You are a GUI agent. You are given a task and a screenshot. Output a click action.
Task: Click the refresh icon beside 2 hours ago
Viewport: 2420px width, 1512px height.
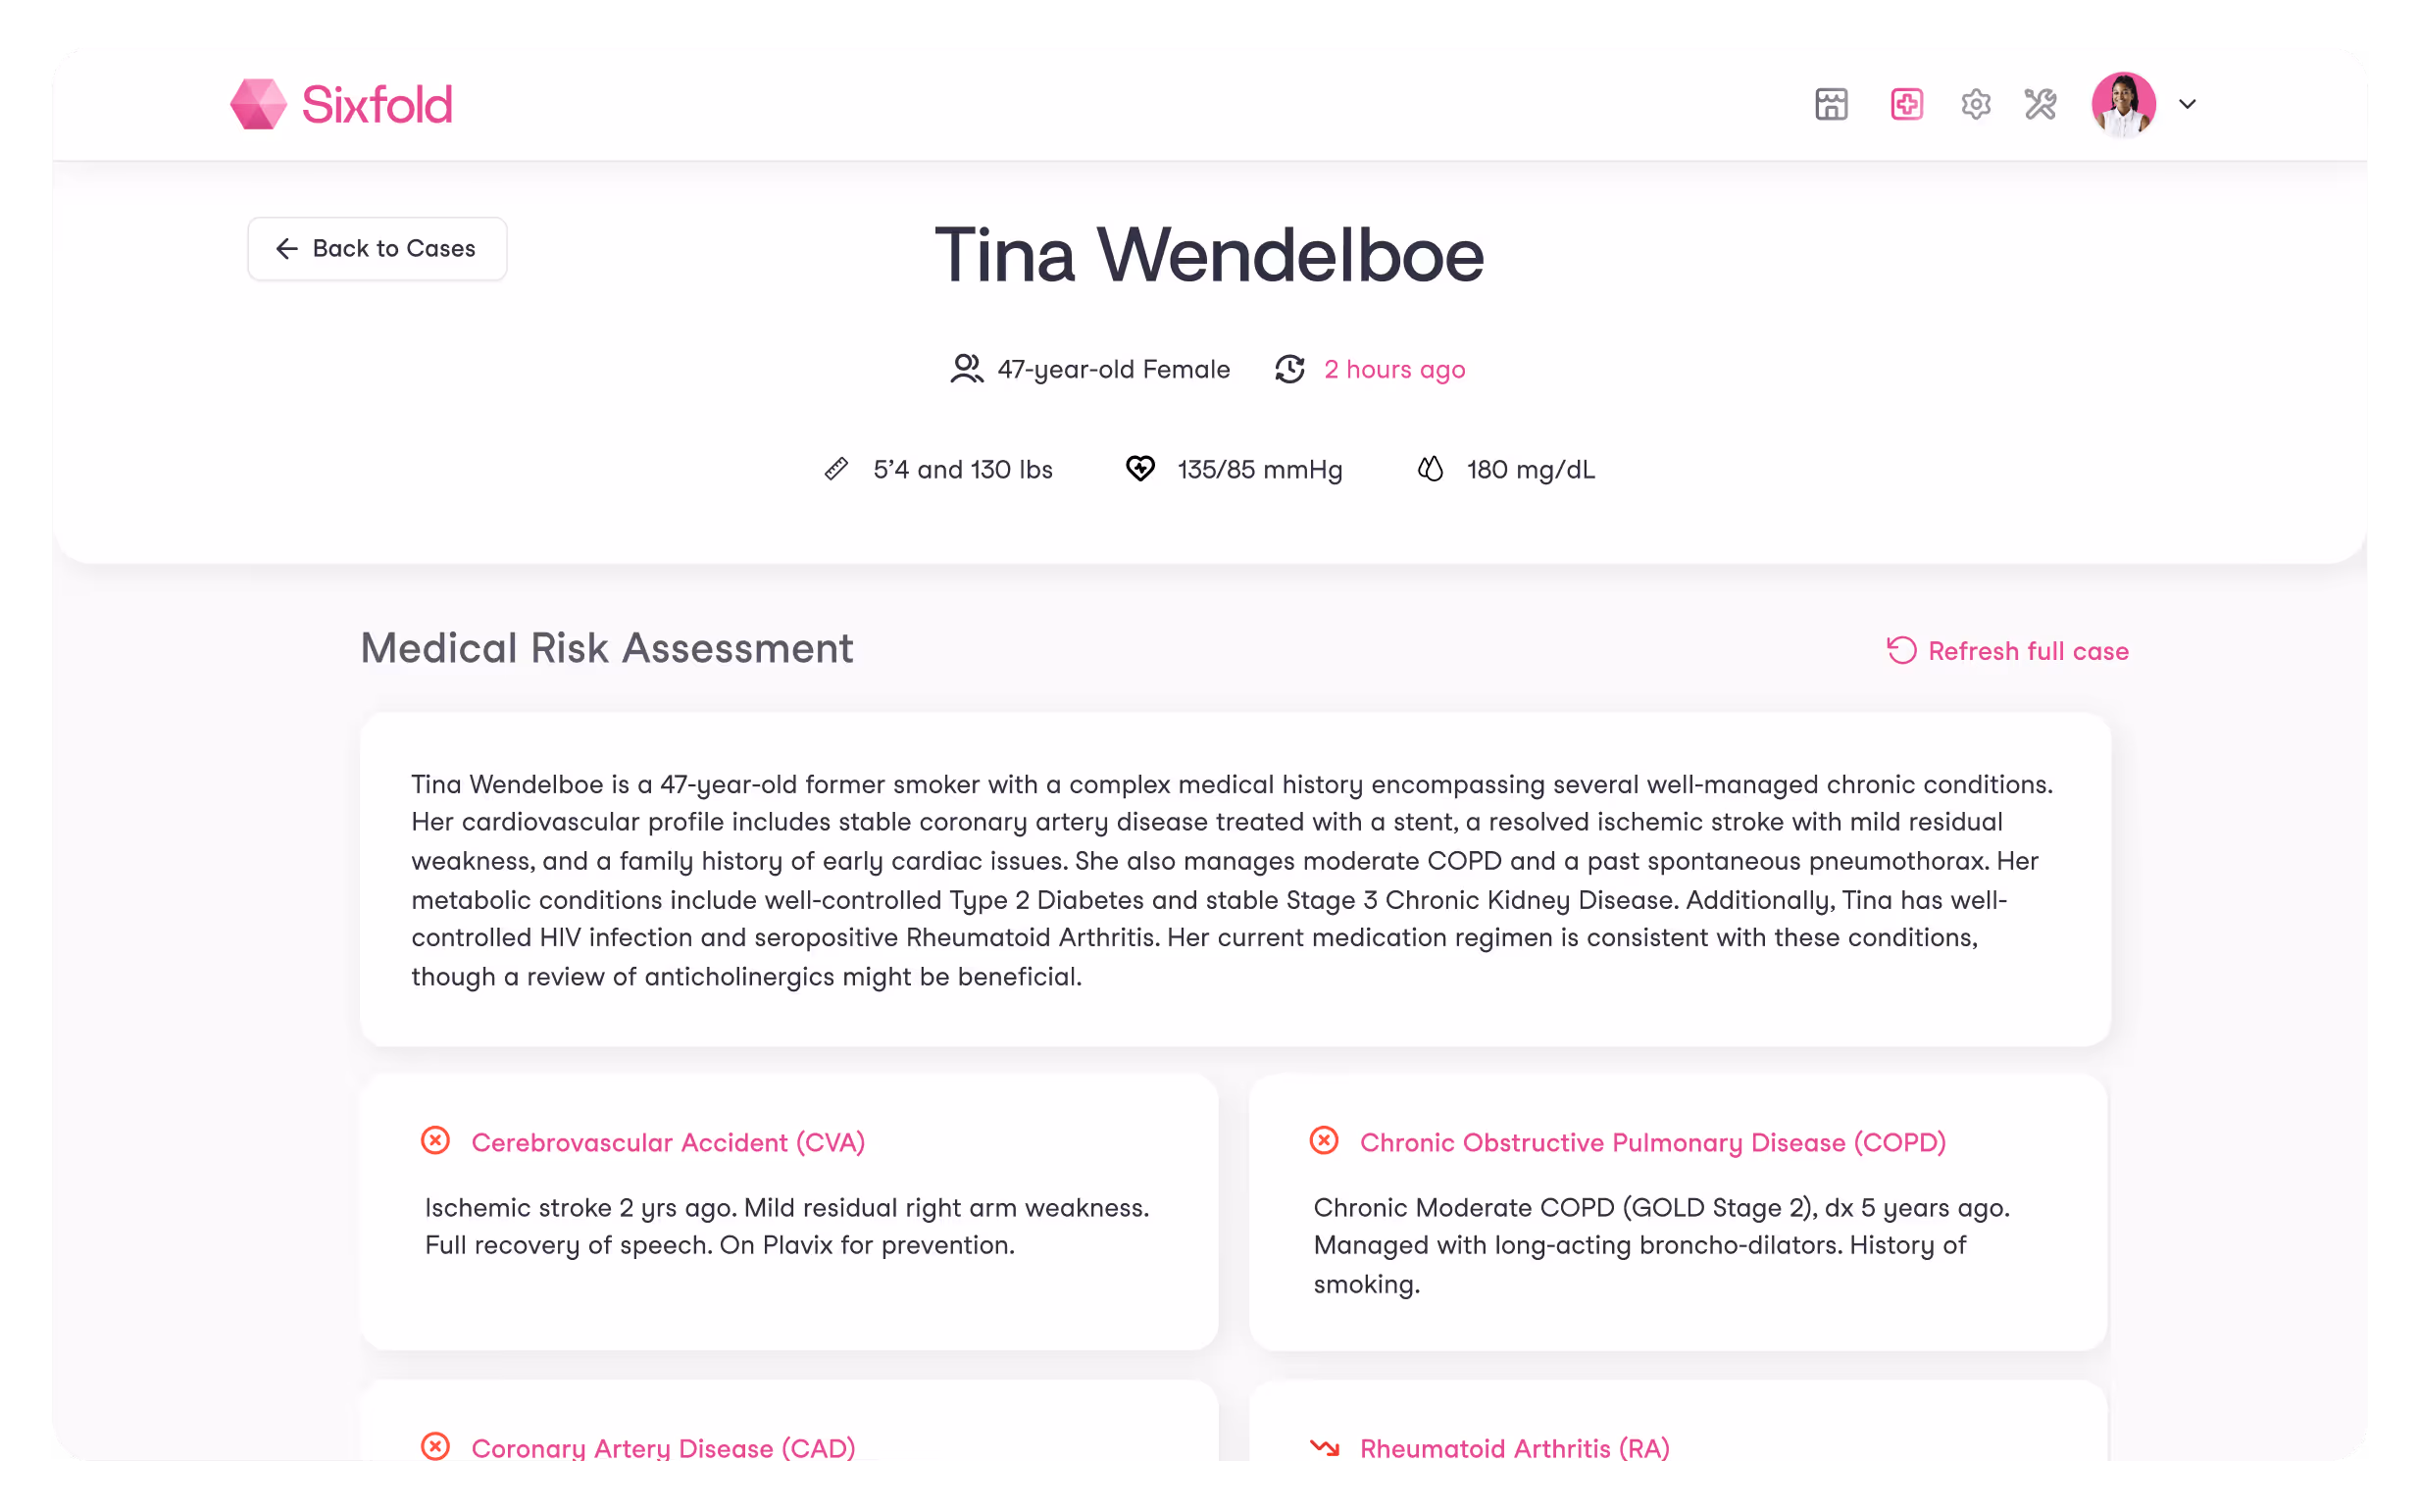(1290, 369)
